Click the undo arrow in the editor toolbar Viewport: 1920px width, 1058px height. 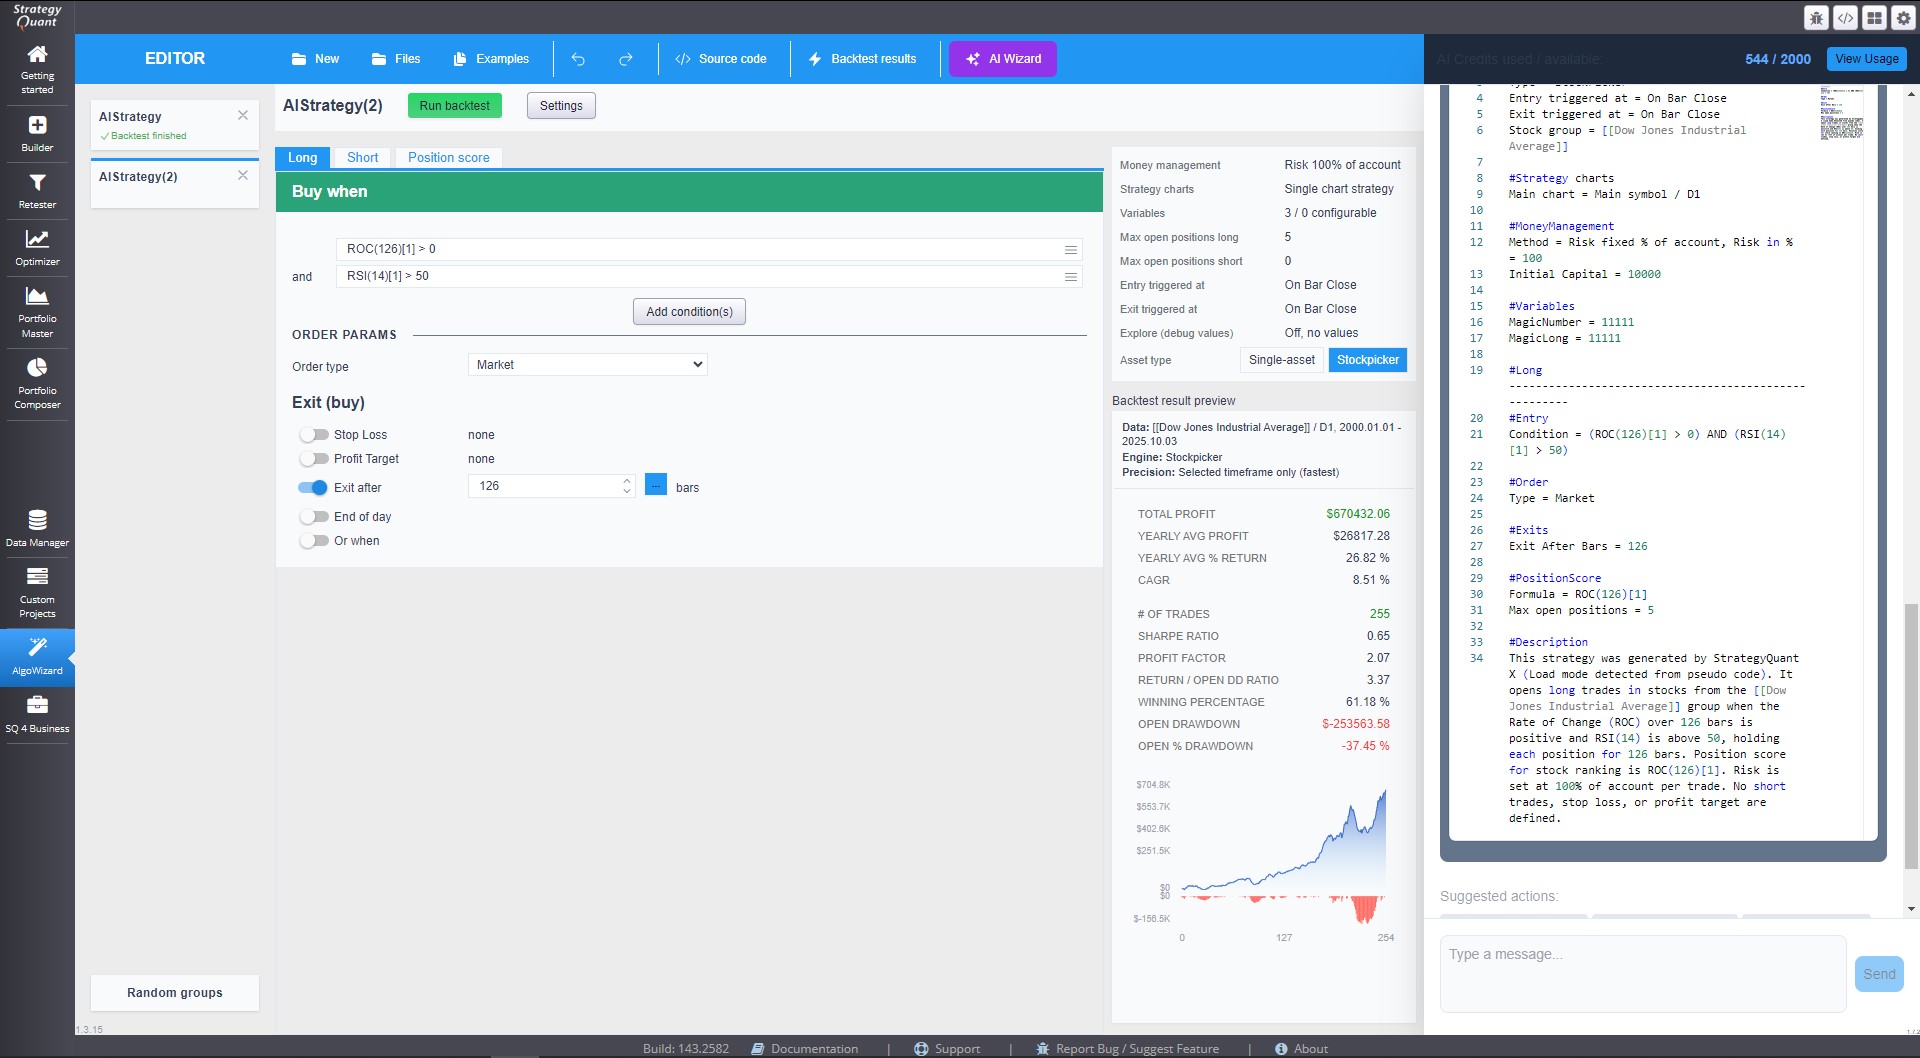pos(578,59)
